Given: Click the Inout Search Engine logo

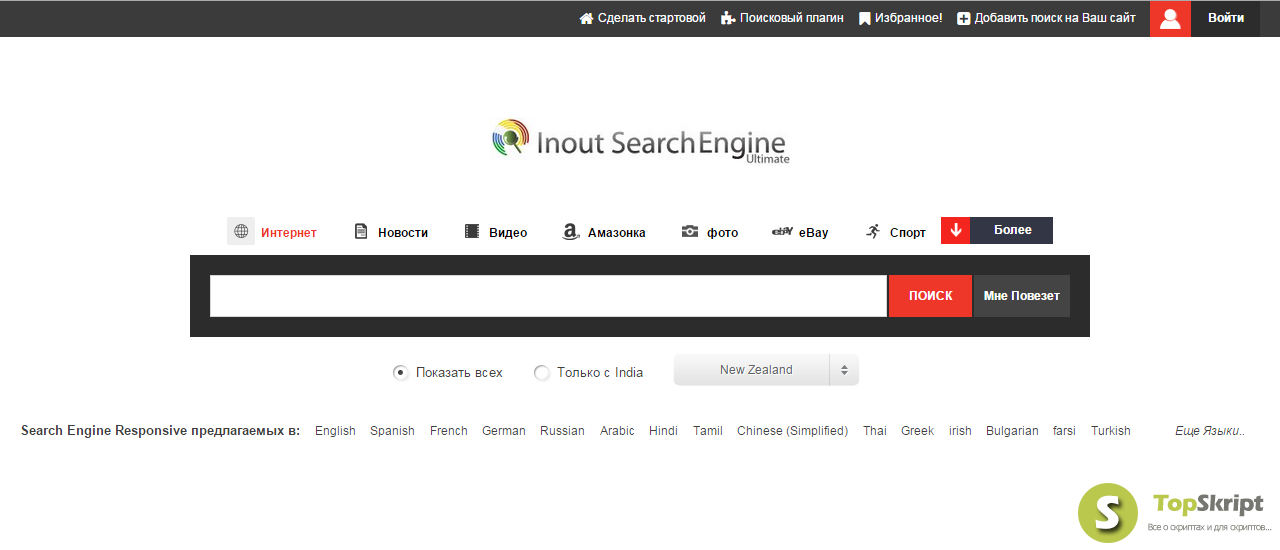Looking at the screenshot, I should tap(641, 141).
